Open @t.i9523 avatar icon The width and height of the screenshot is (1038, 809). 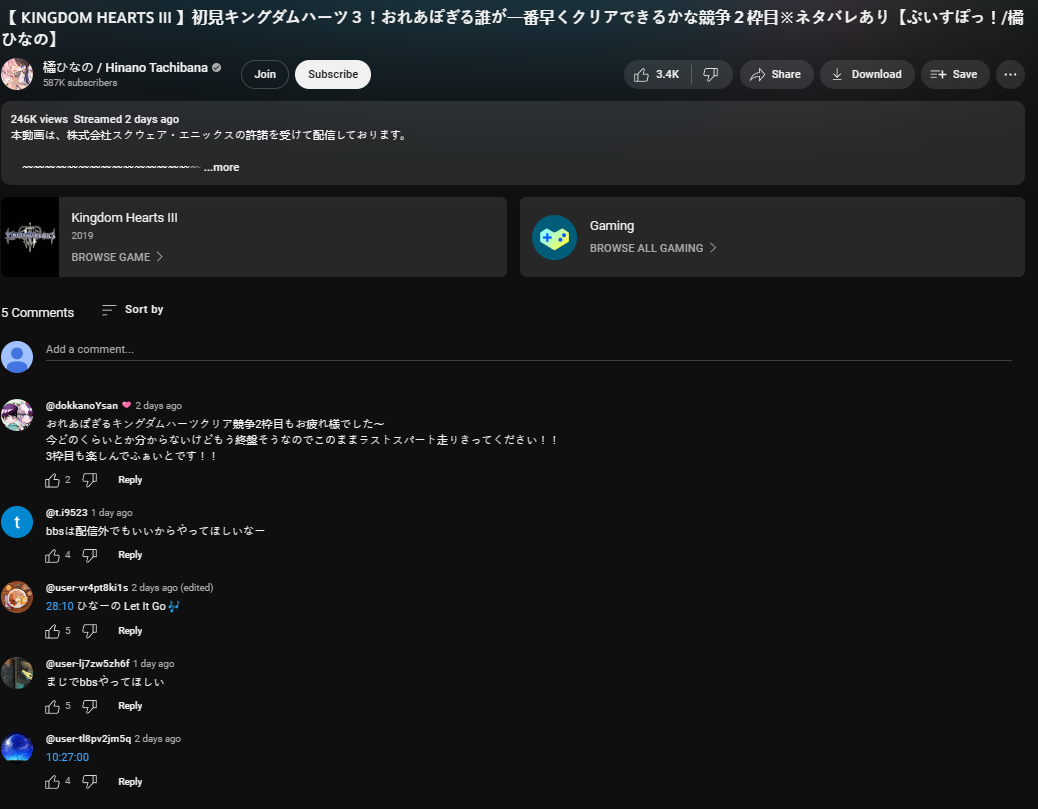click(17, 522)
